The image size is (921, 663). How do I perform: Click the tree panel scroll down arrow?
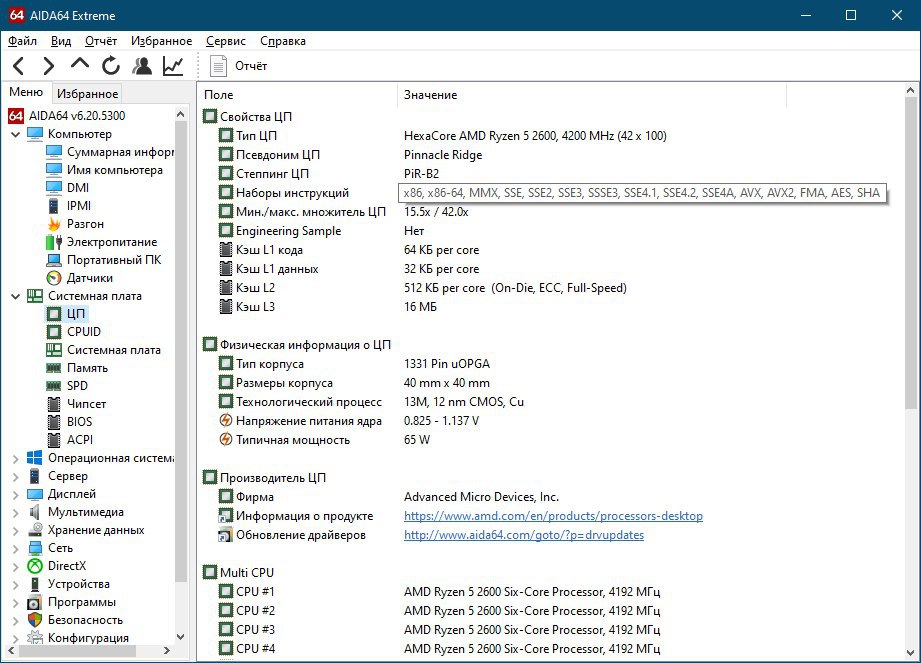[x=181, y=637]
